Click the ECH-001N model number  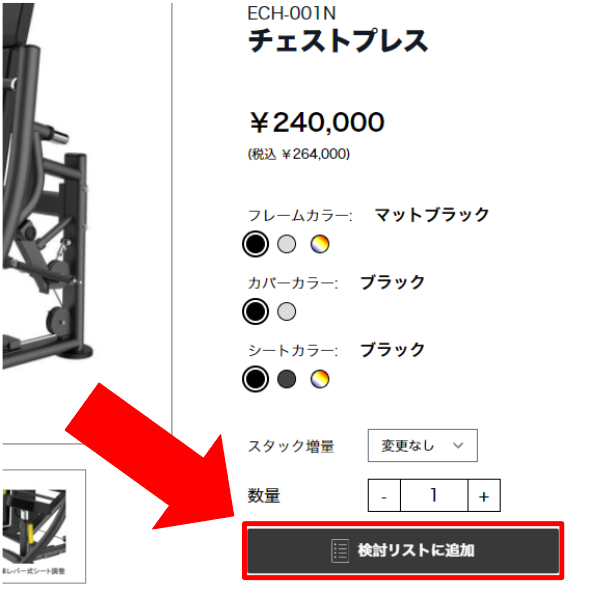click(x=292, y=13)
